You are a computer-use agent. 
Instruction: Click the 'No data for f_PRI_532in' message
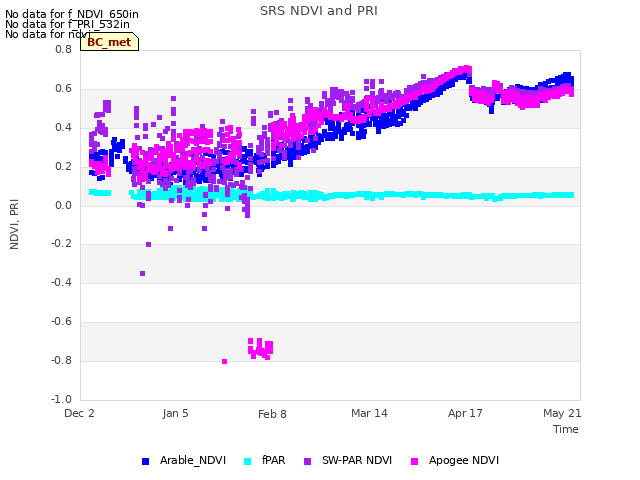[x=67, y=24]
